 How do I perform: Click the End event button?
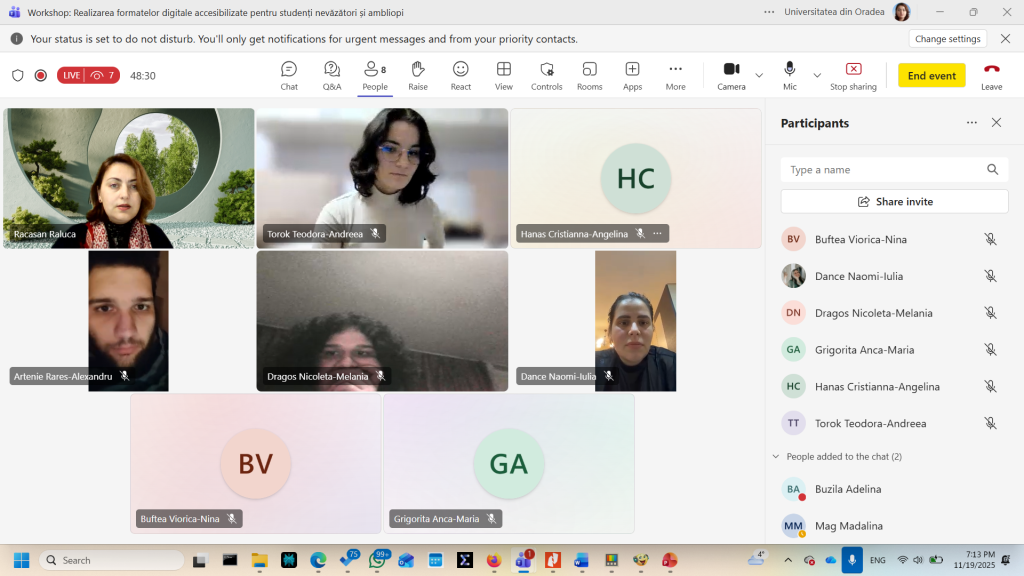(931, 76)
